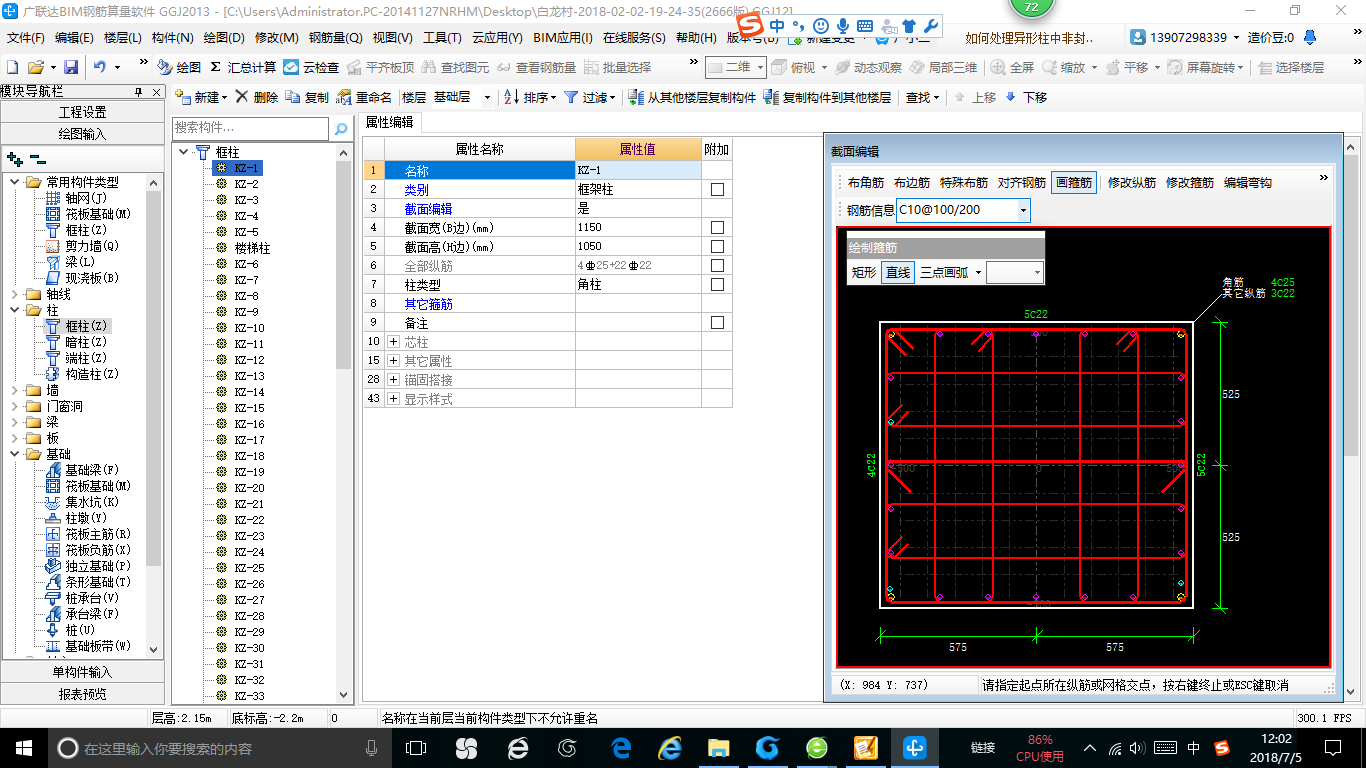Click the 全屏 full screen tool
The width and height of the screenshot is (1366, 768).
1012,67
